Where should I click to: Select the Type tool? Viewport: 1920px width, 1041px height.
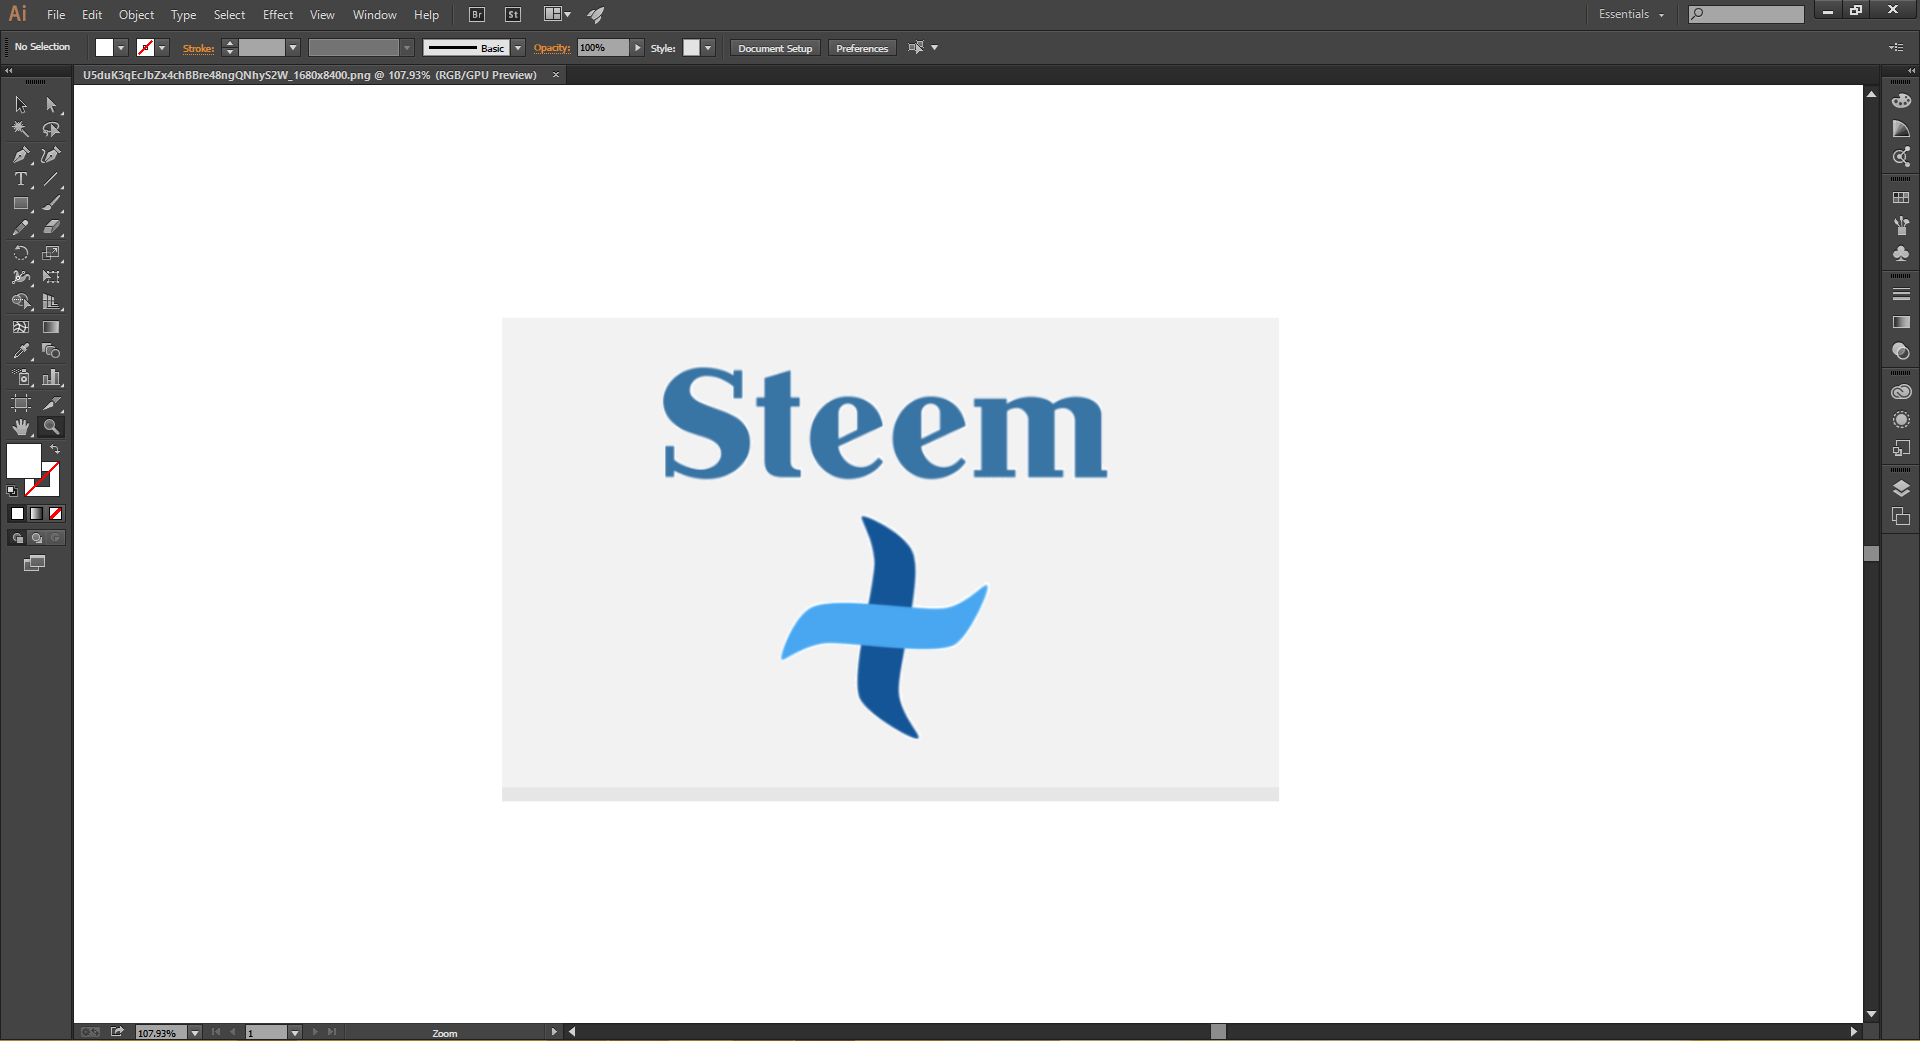(21, 179)
